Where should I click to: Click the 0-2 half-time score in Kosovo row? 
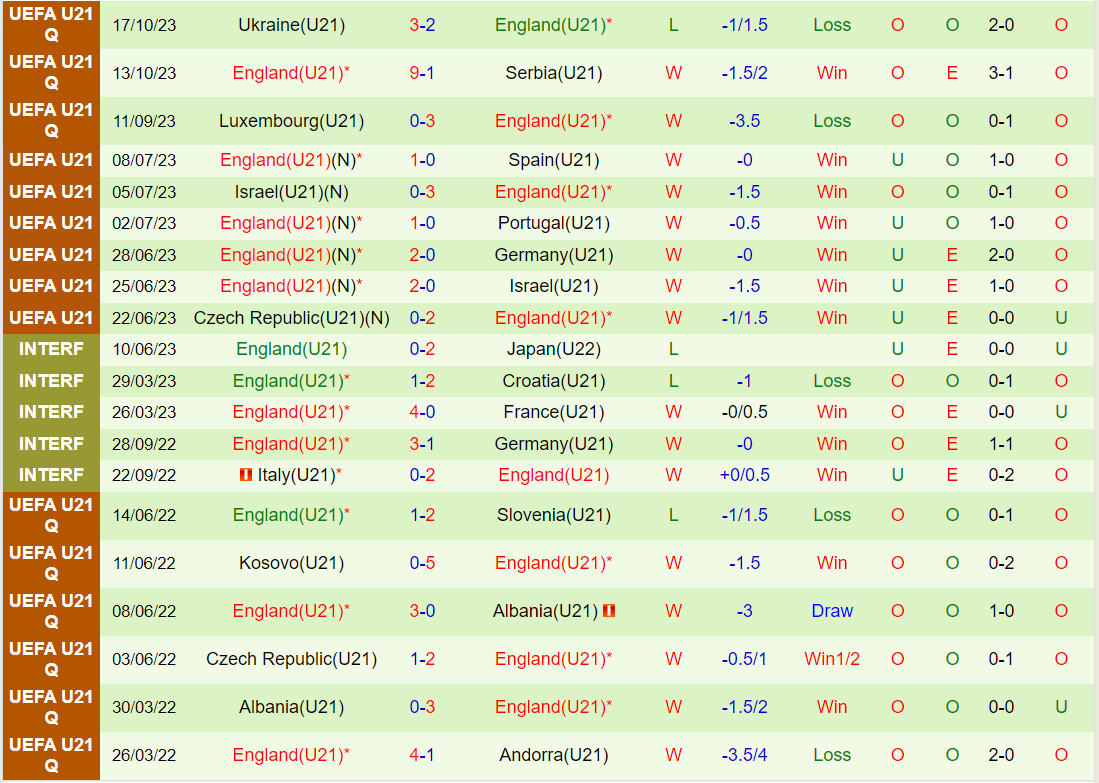point(1001,564)
